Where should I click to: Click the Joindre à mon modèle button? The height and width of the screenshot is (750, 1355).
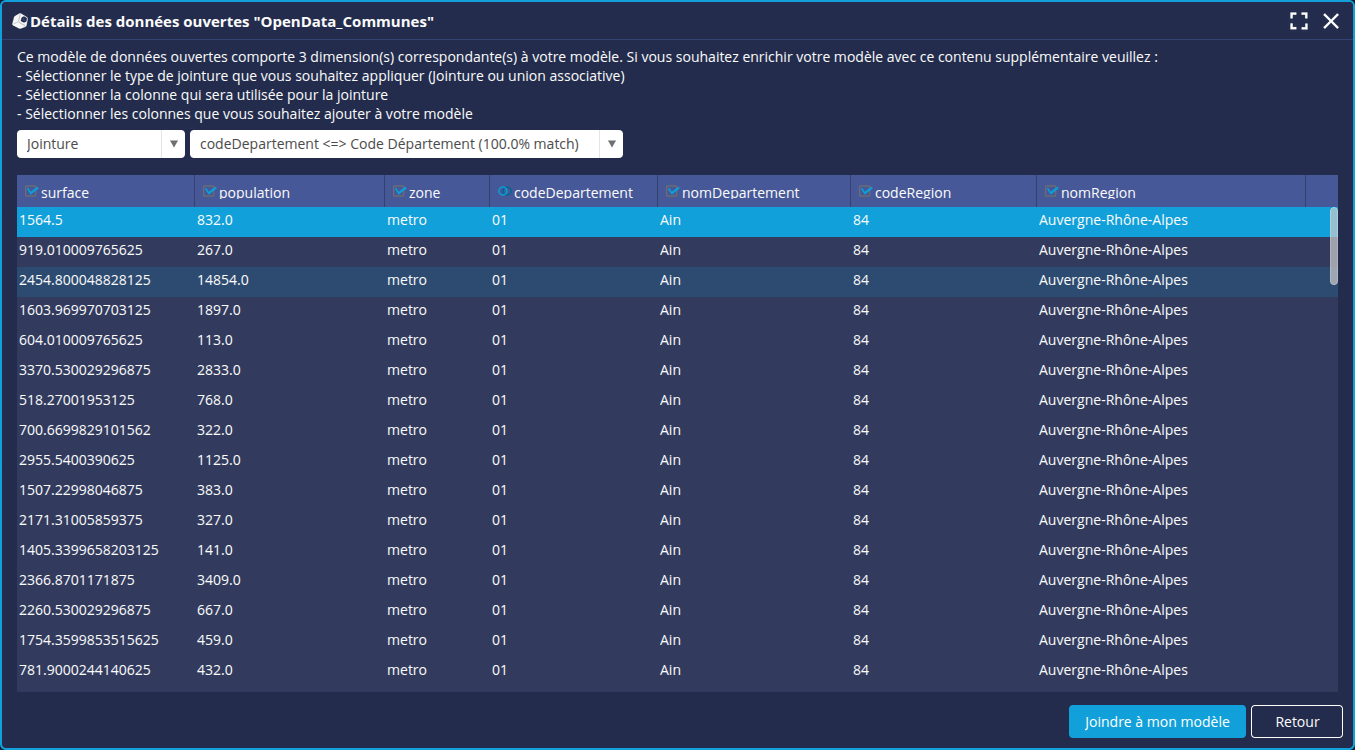point(1156,722)
